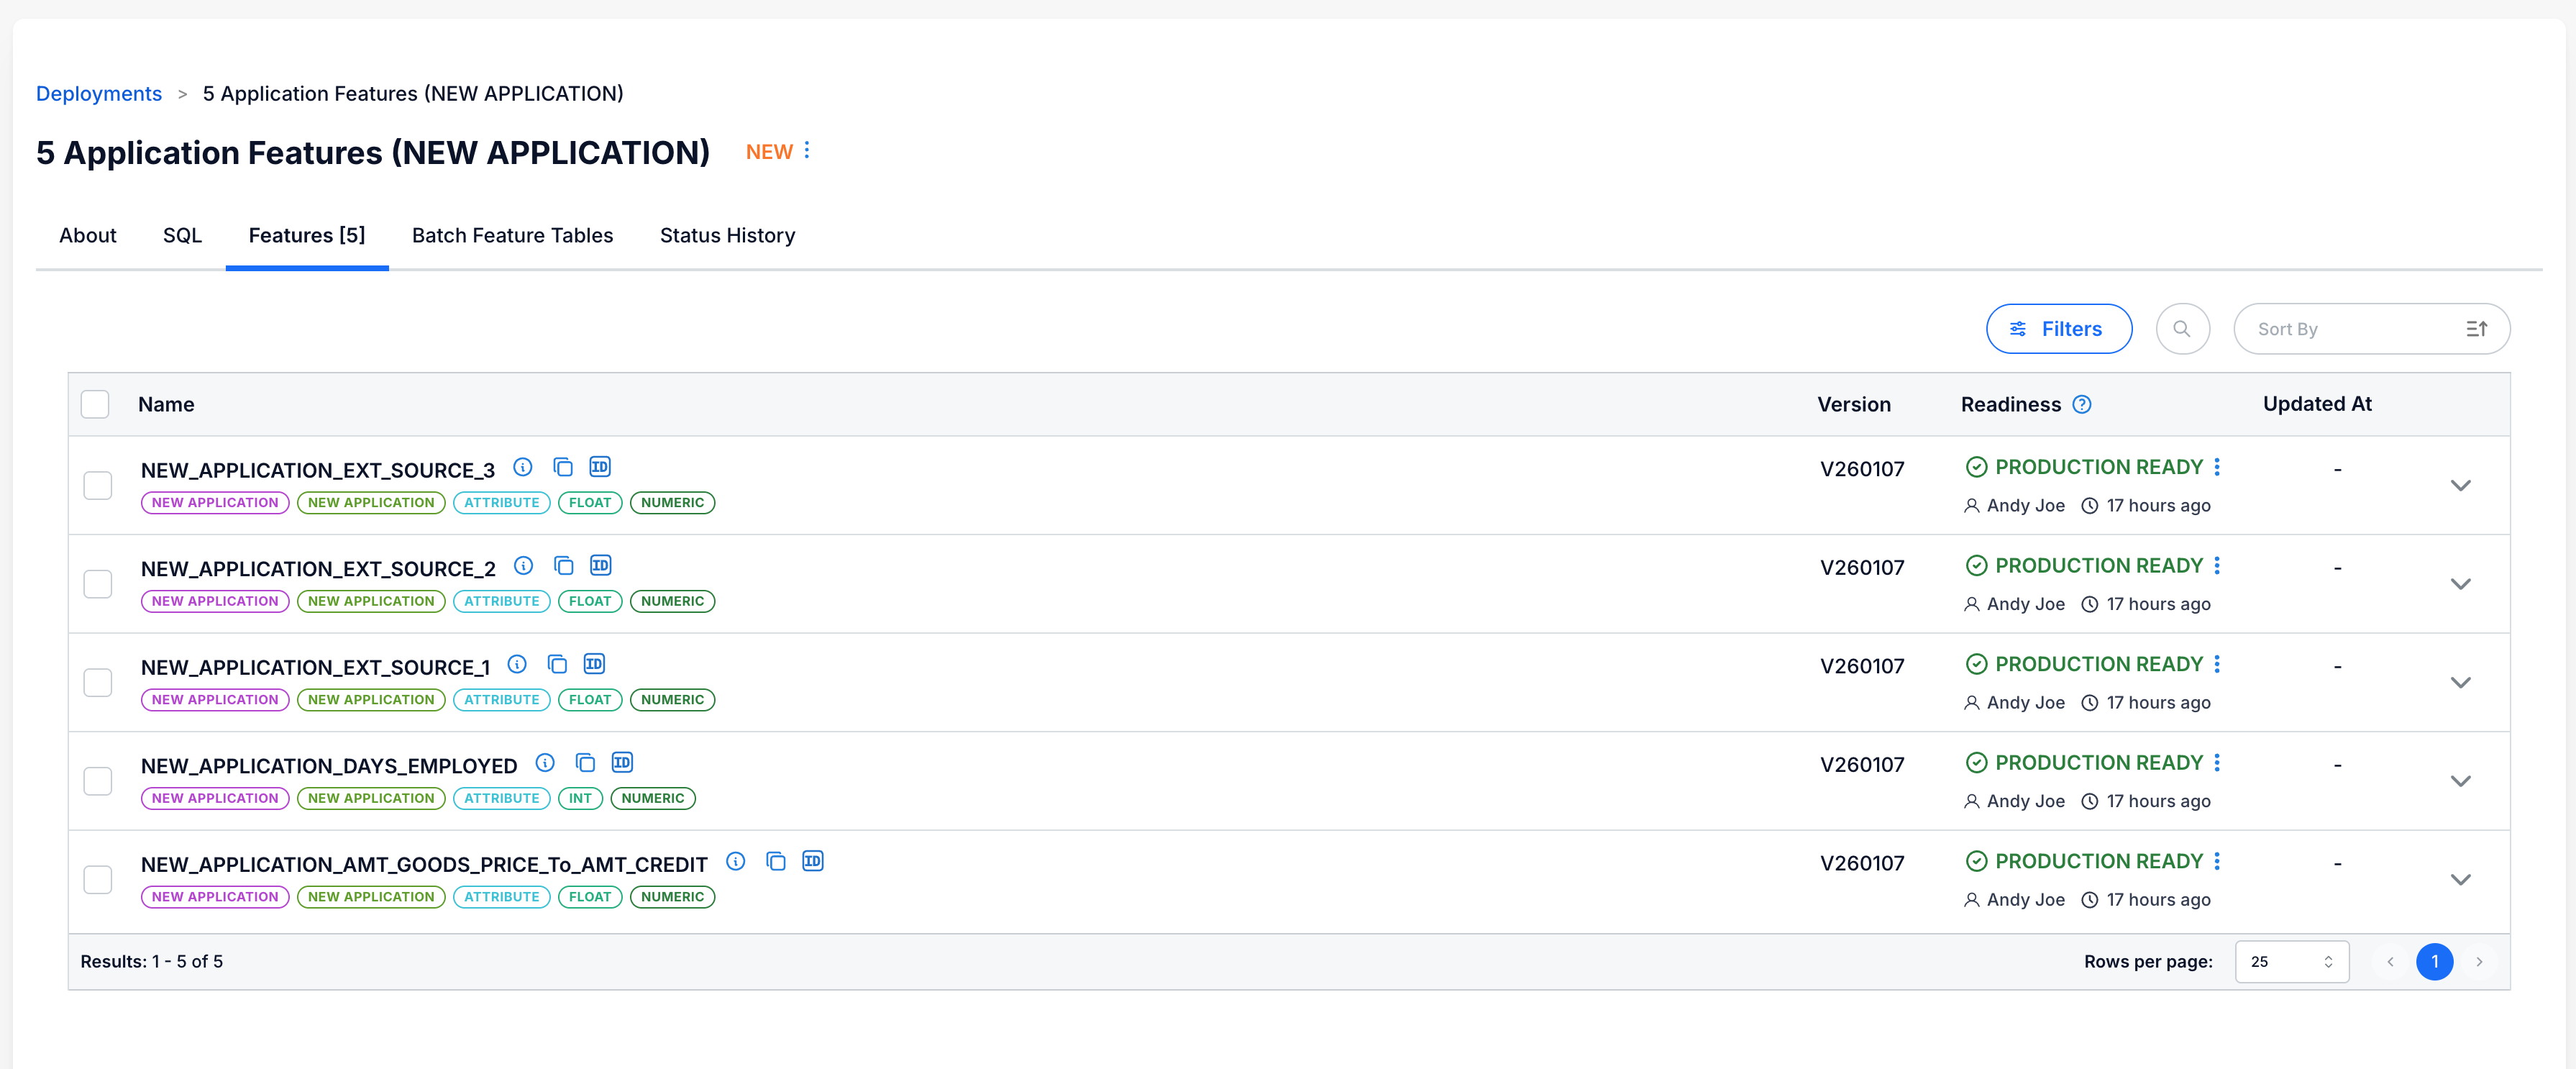Open the Status History tab
The width and height of the screenshot is (2576, 1069).
(x=727, y=235)
